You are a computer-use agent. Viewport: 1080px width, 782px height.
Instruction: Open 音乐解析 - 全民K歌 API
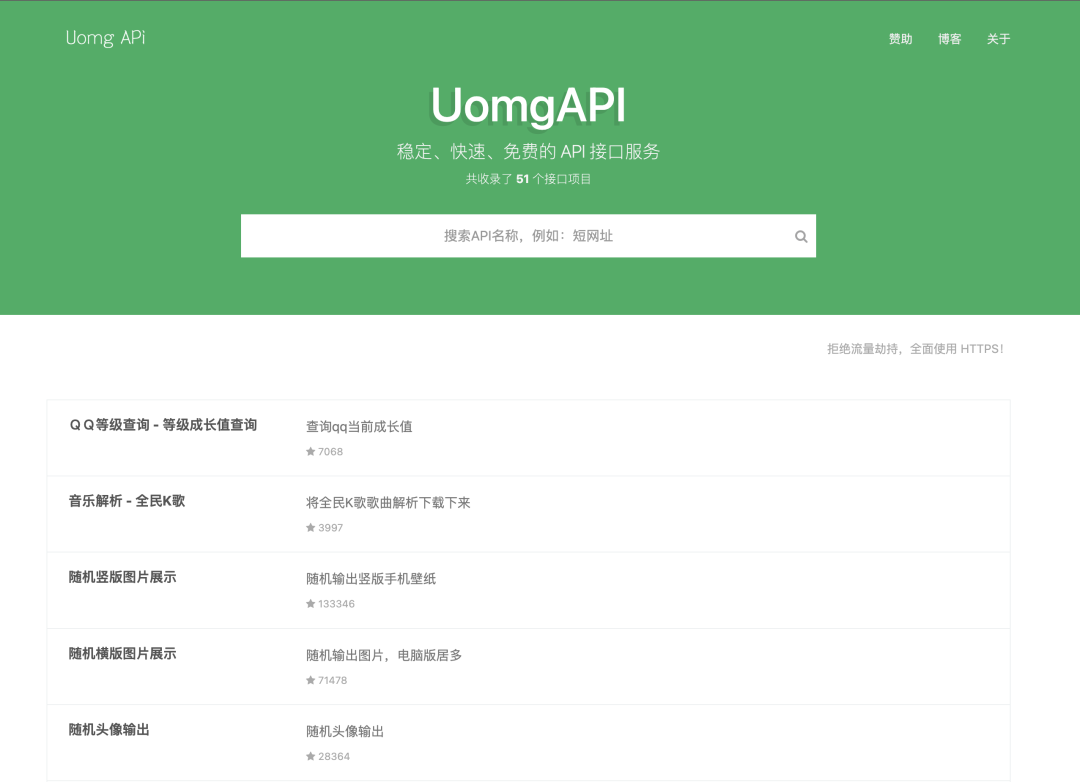click(x=127, y=501)
